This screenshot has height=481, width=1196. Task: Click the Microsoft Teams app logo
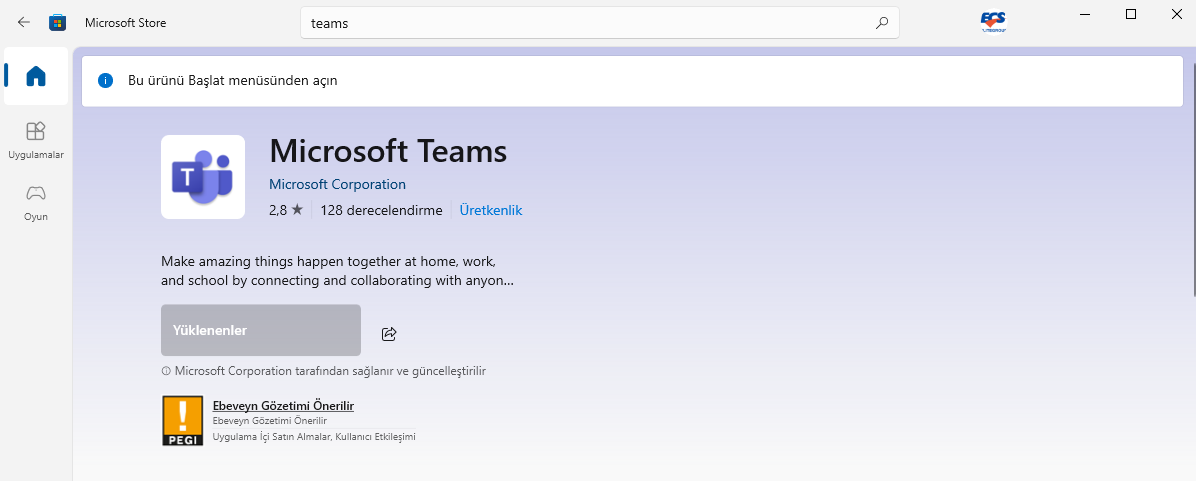pos(203,177)
